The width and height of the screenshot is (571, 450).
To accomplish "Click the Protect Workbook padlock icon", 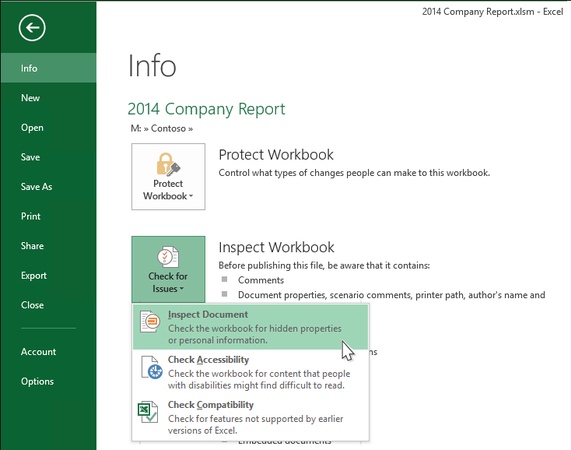I will (168, 164).
